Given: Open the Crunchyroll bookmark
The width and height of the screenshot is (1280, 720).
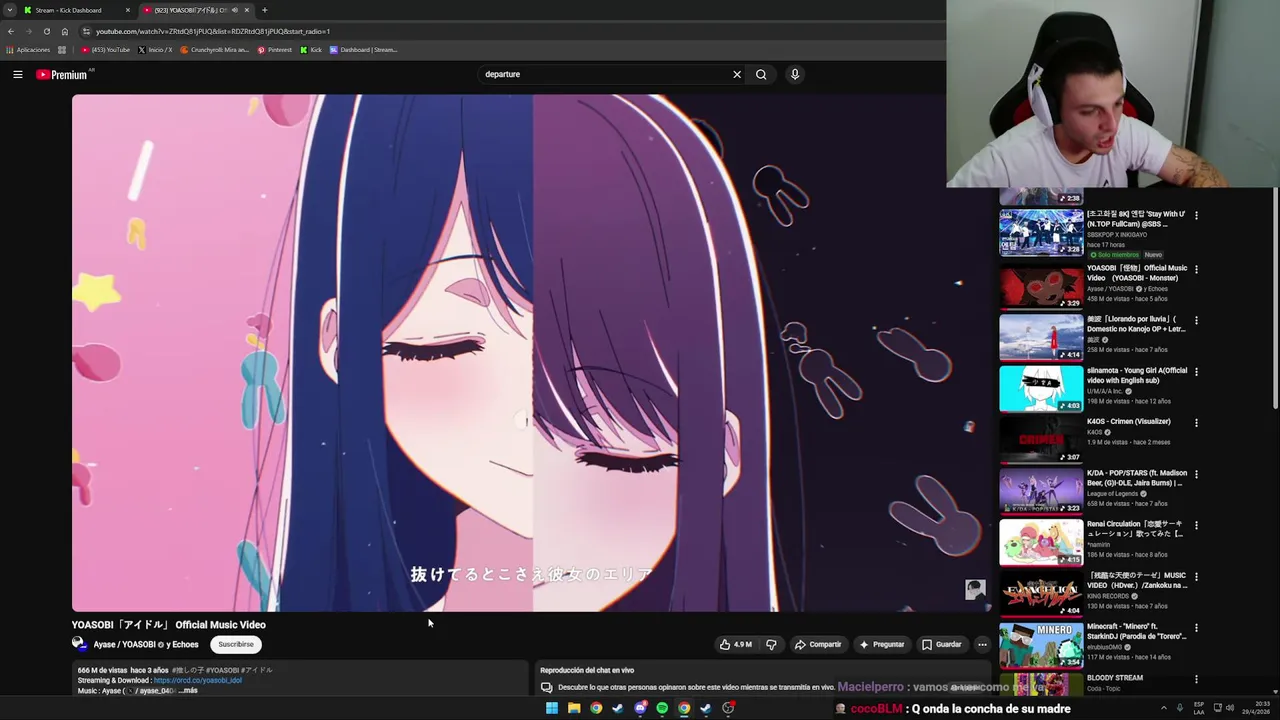Looking at the screenshot, I should click(x=215, y=50).
